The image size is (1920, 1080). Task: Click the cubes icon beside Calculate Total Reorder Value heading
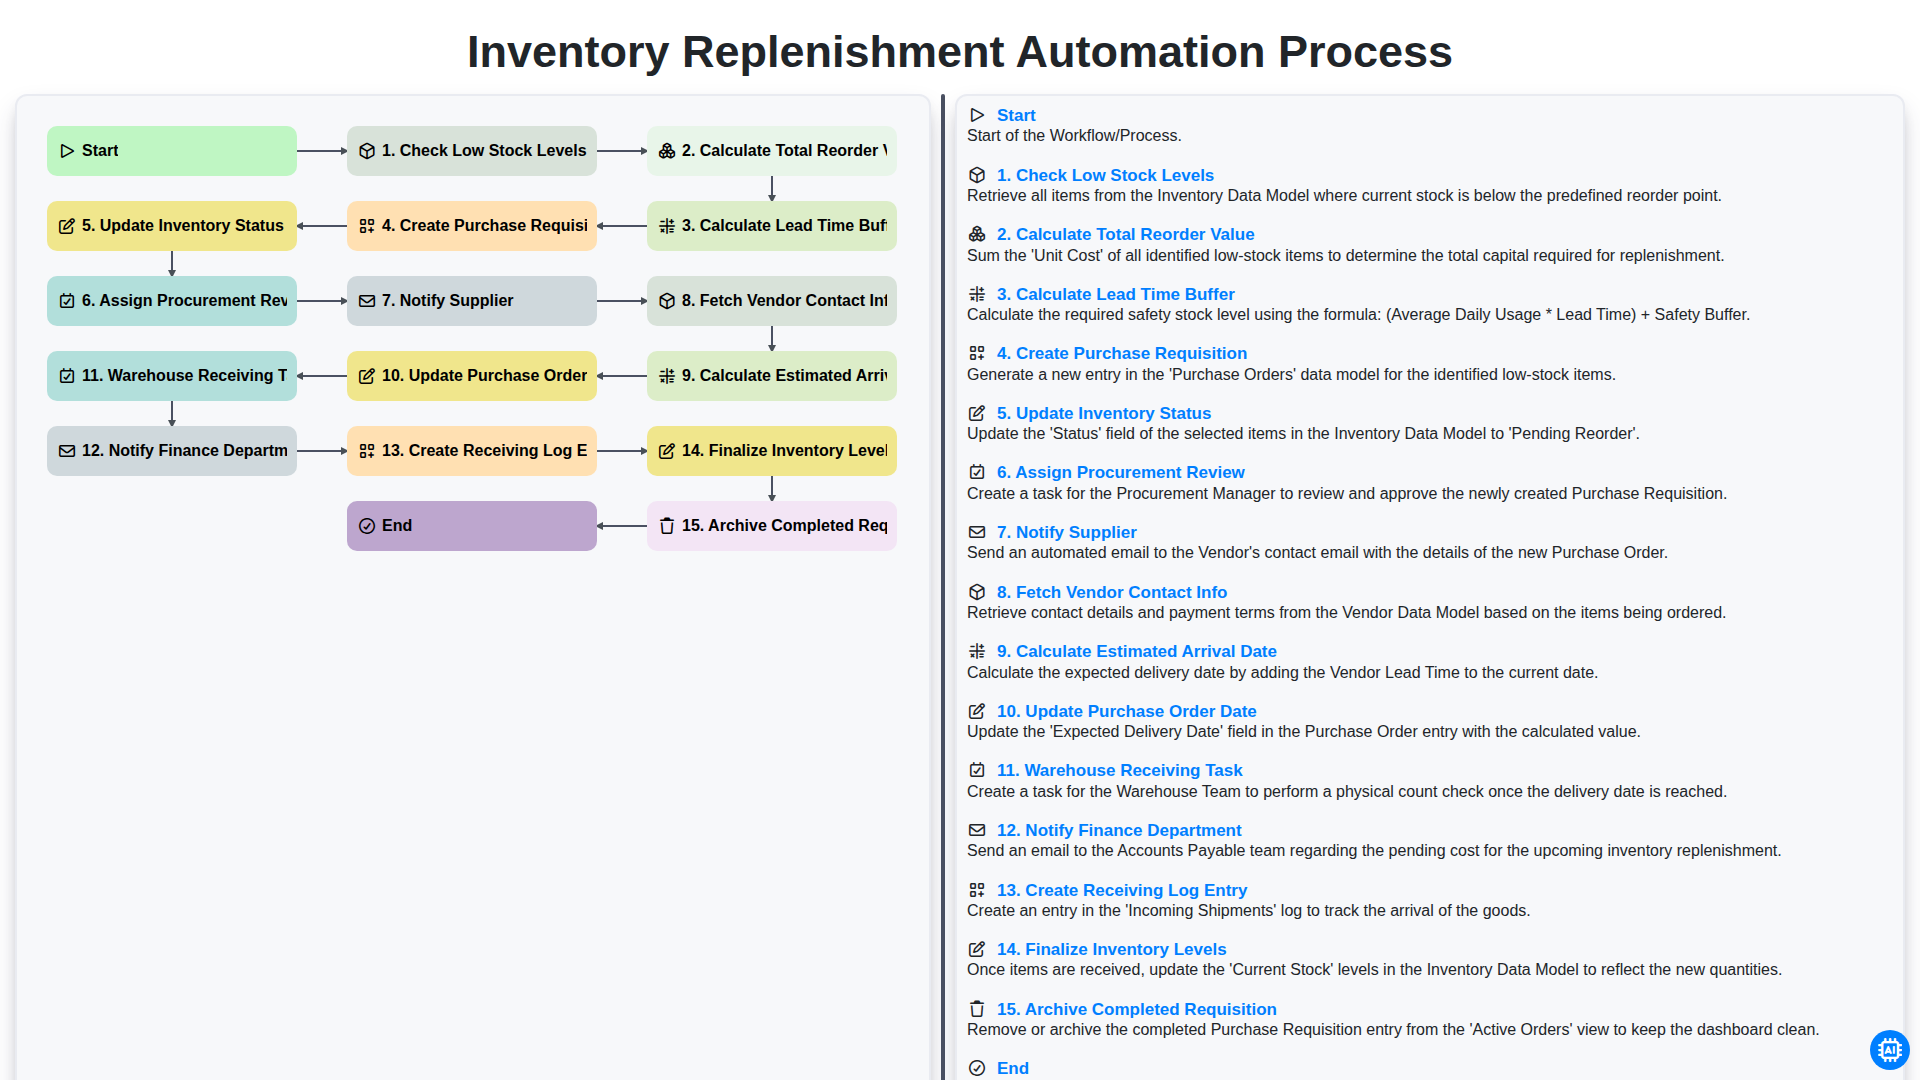click(977, 234)
